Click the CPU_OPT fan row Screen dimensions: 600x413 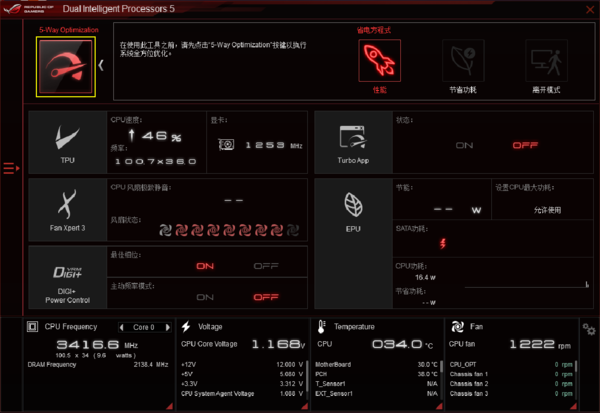pos(511,365)
